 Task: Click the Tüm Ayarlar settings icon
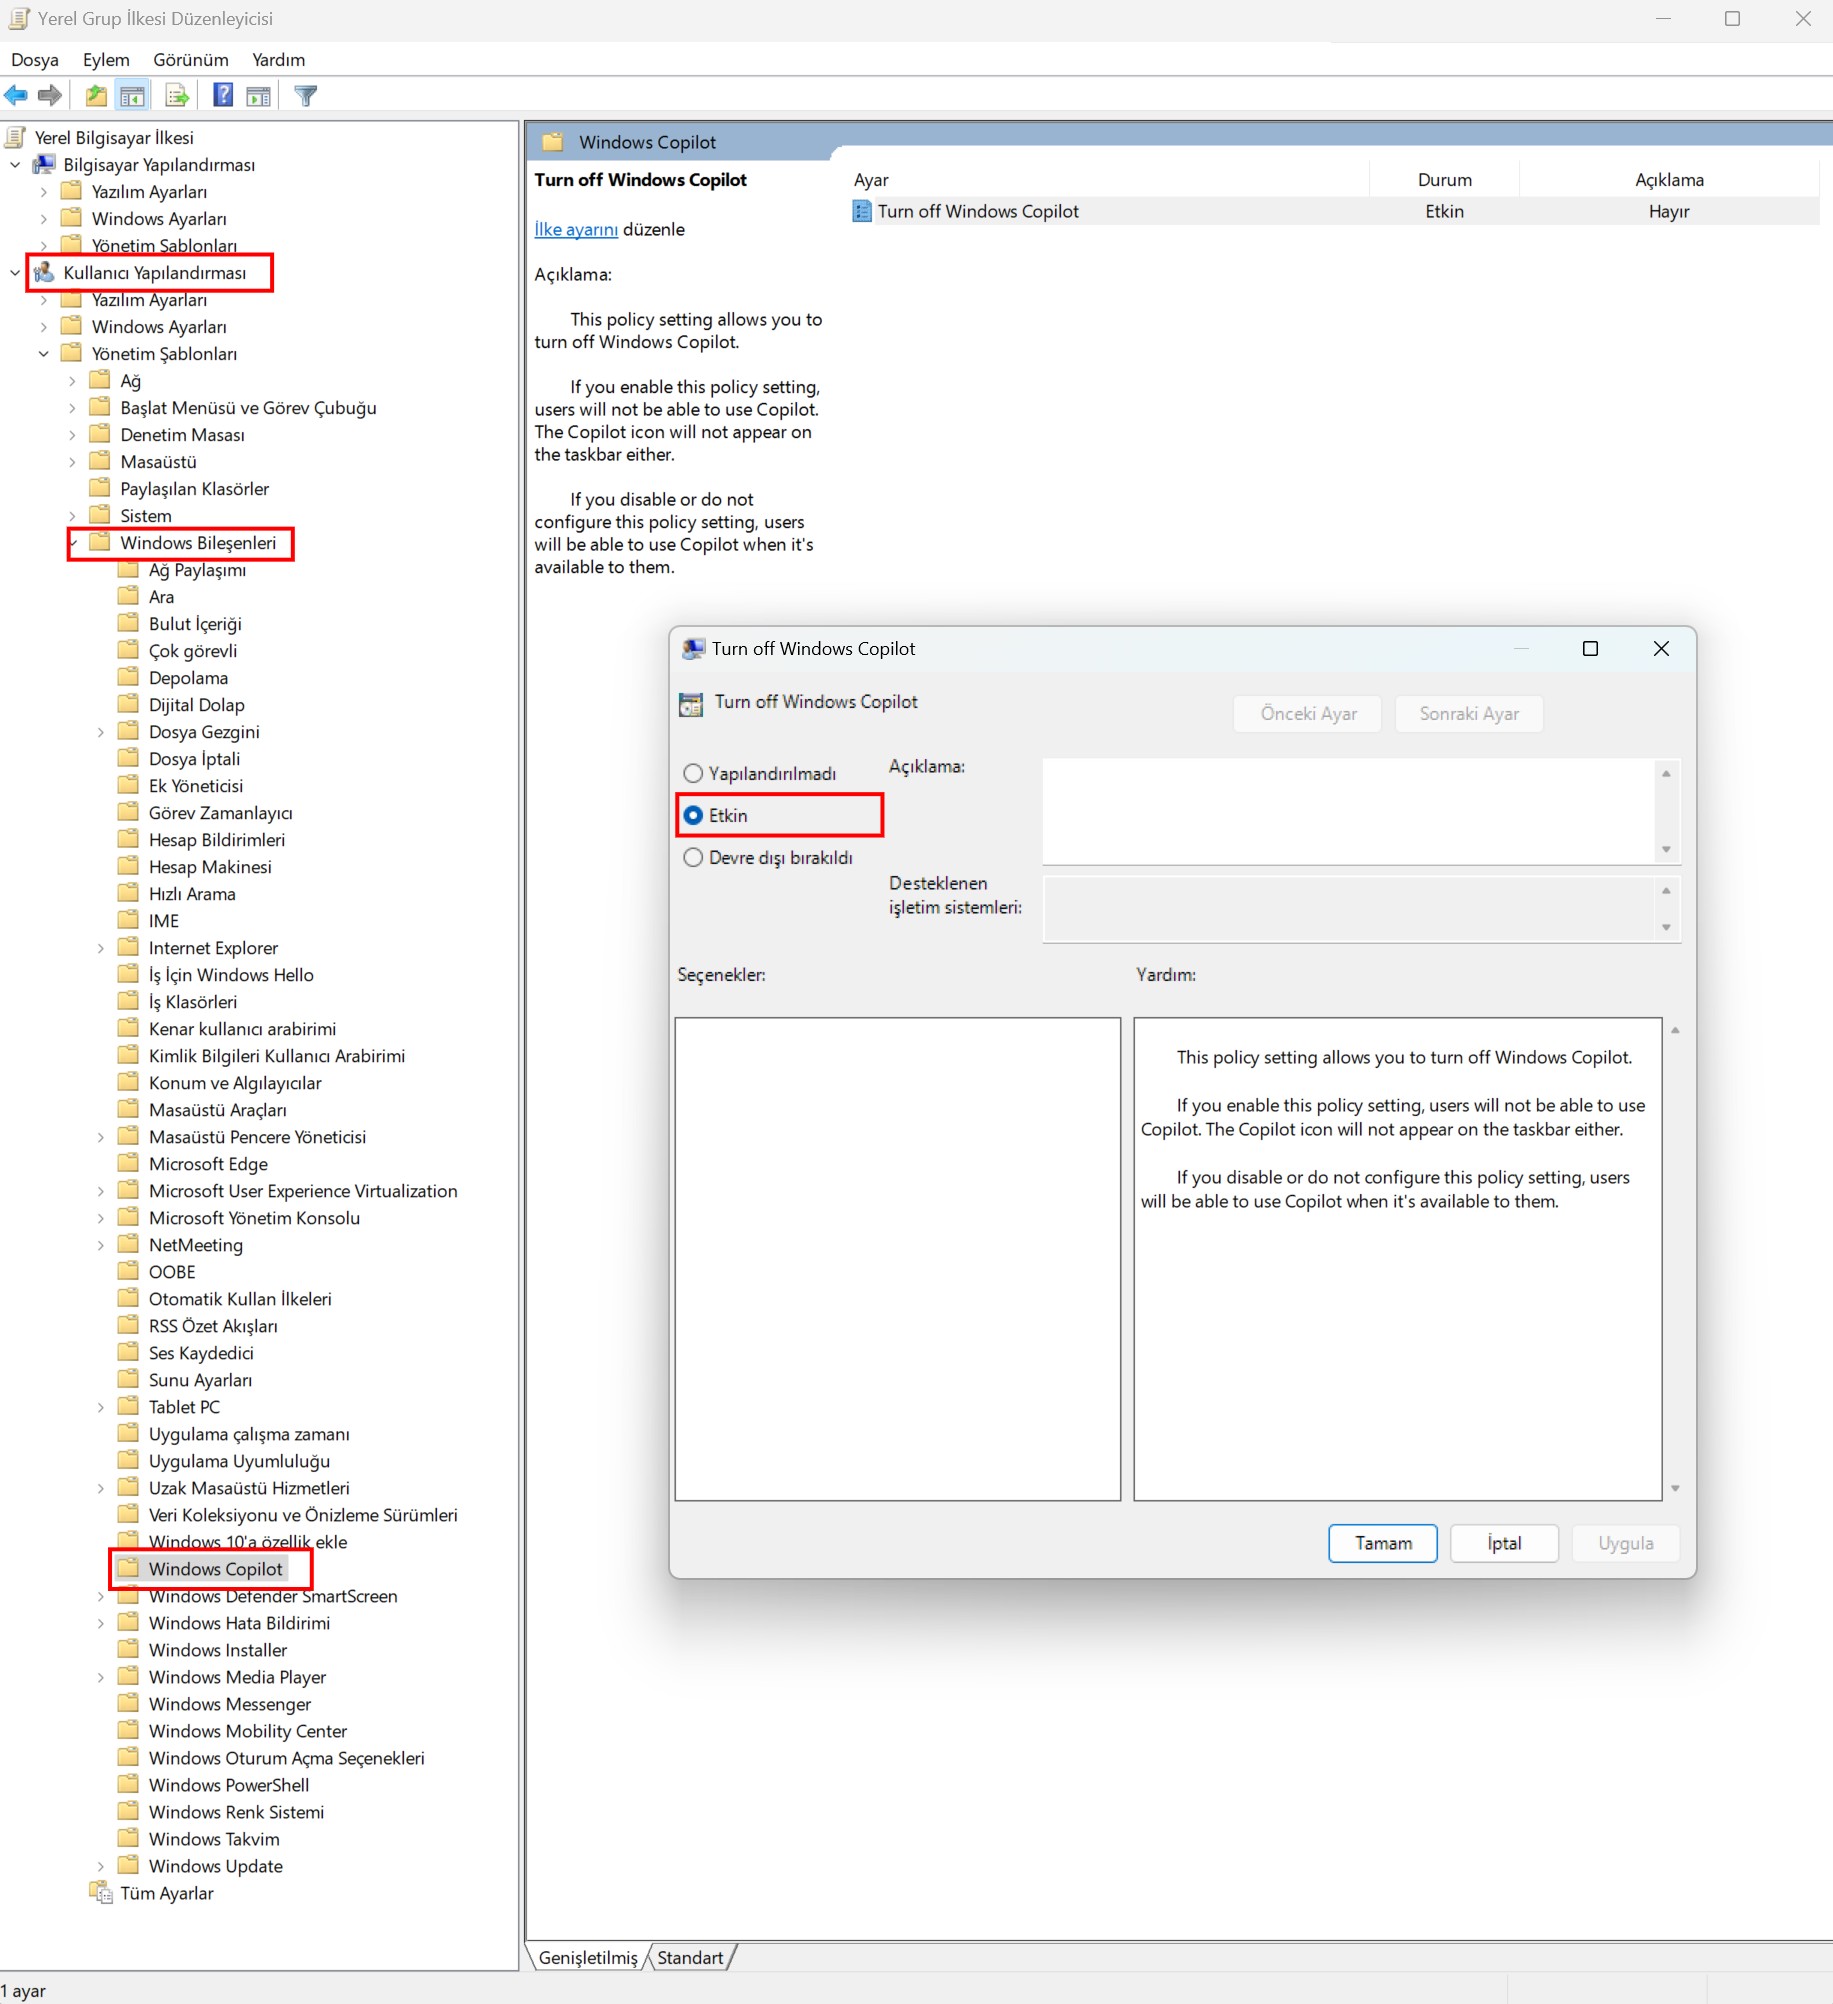click(x=101, y=1892)
